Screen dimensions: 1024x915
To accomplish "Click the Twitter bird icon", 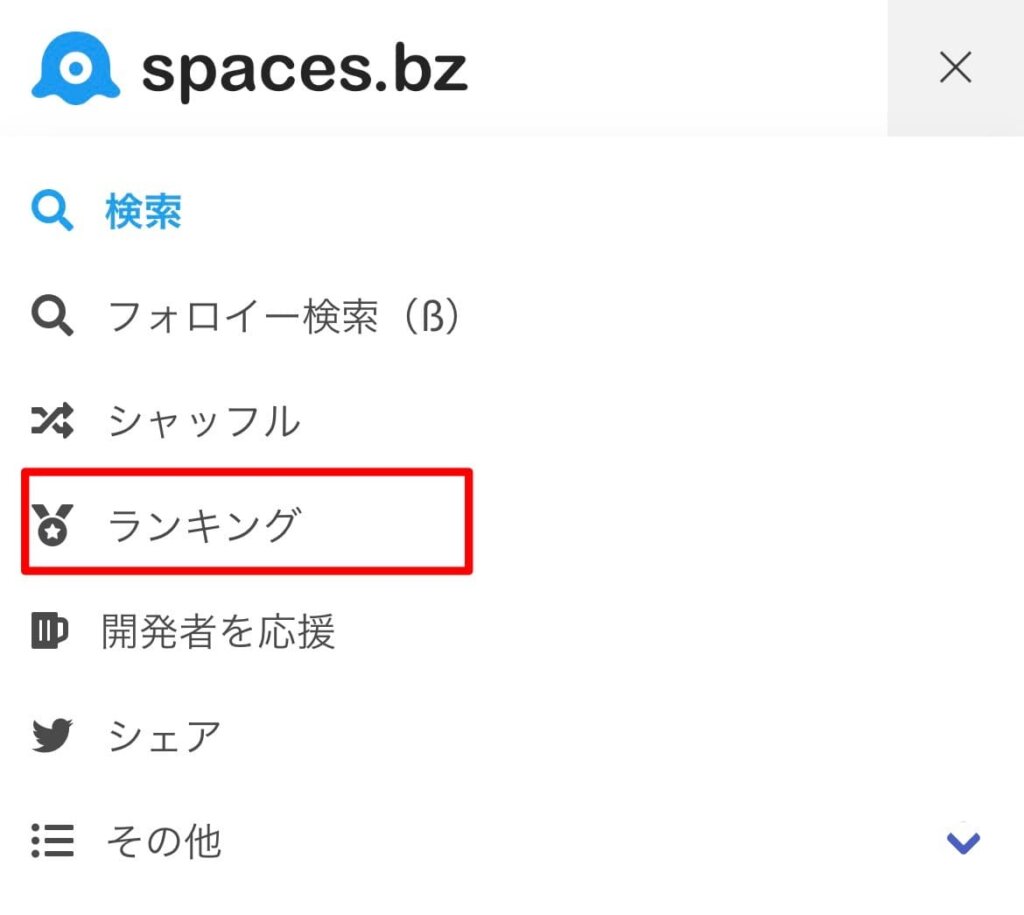I will click(x=52, y=735).
